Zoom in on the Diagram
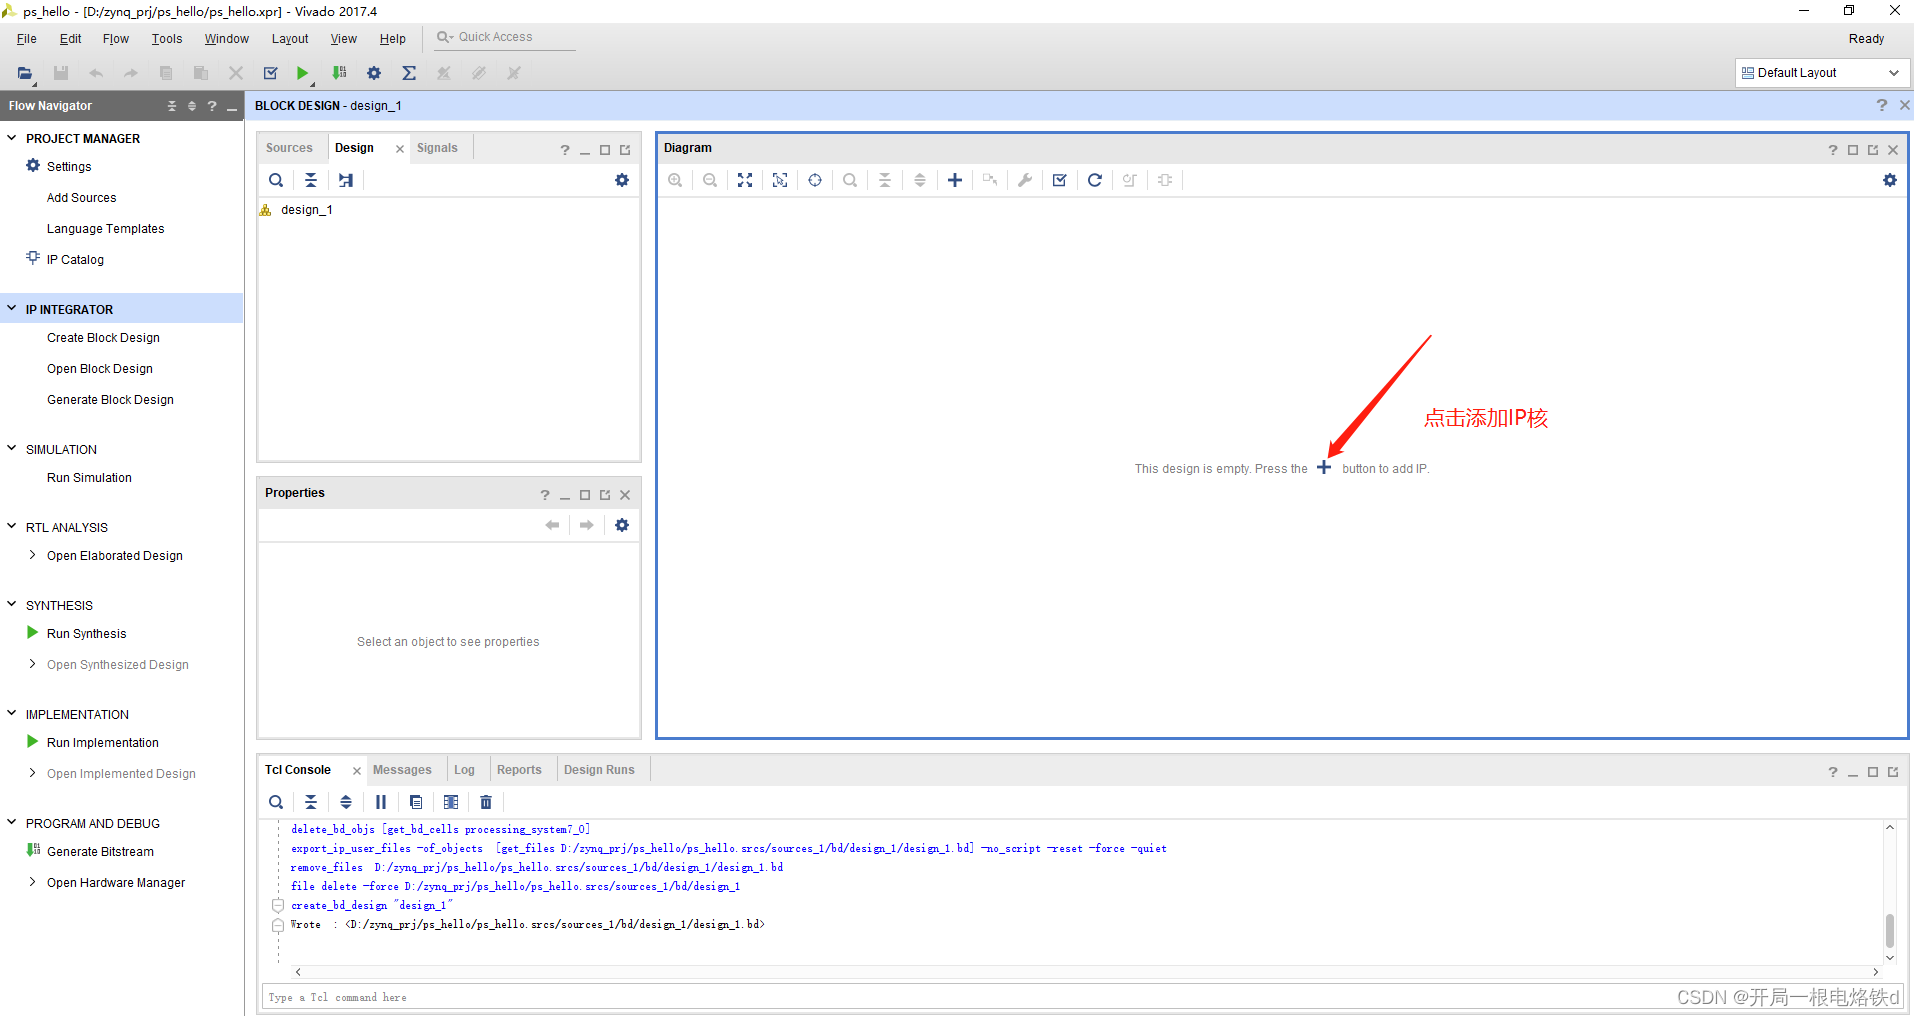The height and width of the screenshot is (1016, 1914). tap(676, 180)
